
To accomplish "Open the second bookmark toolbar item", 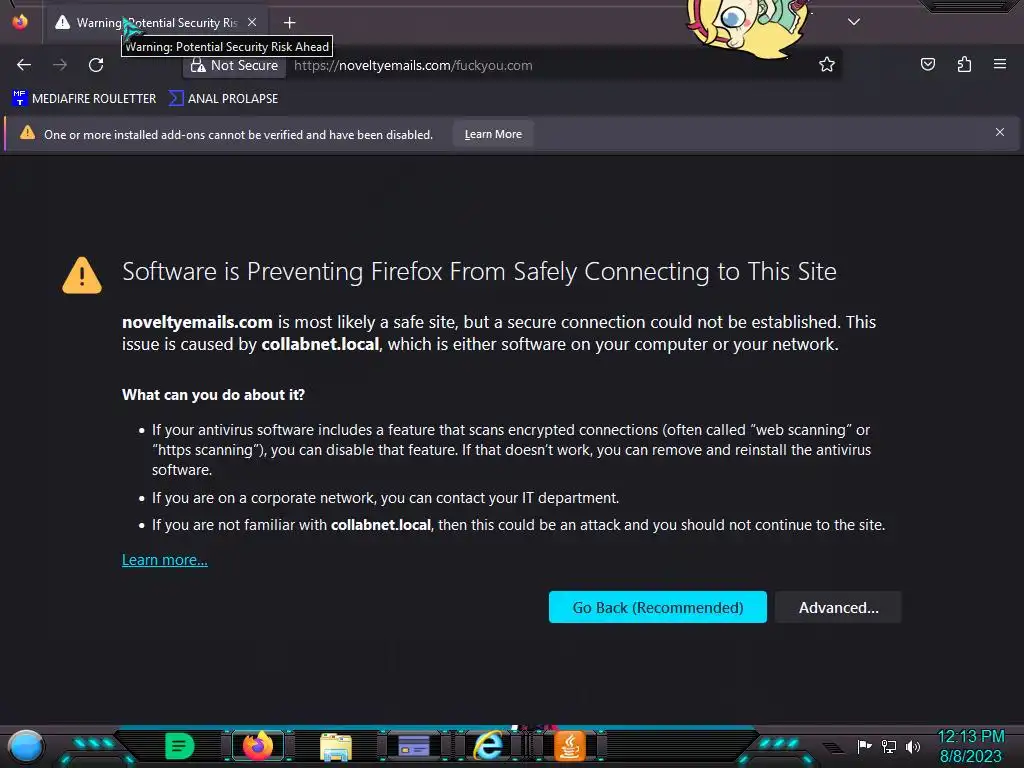I will coord(223,99).
